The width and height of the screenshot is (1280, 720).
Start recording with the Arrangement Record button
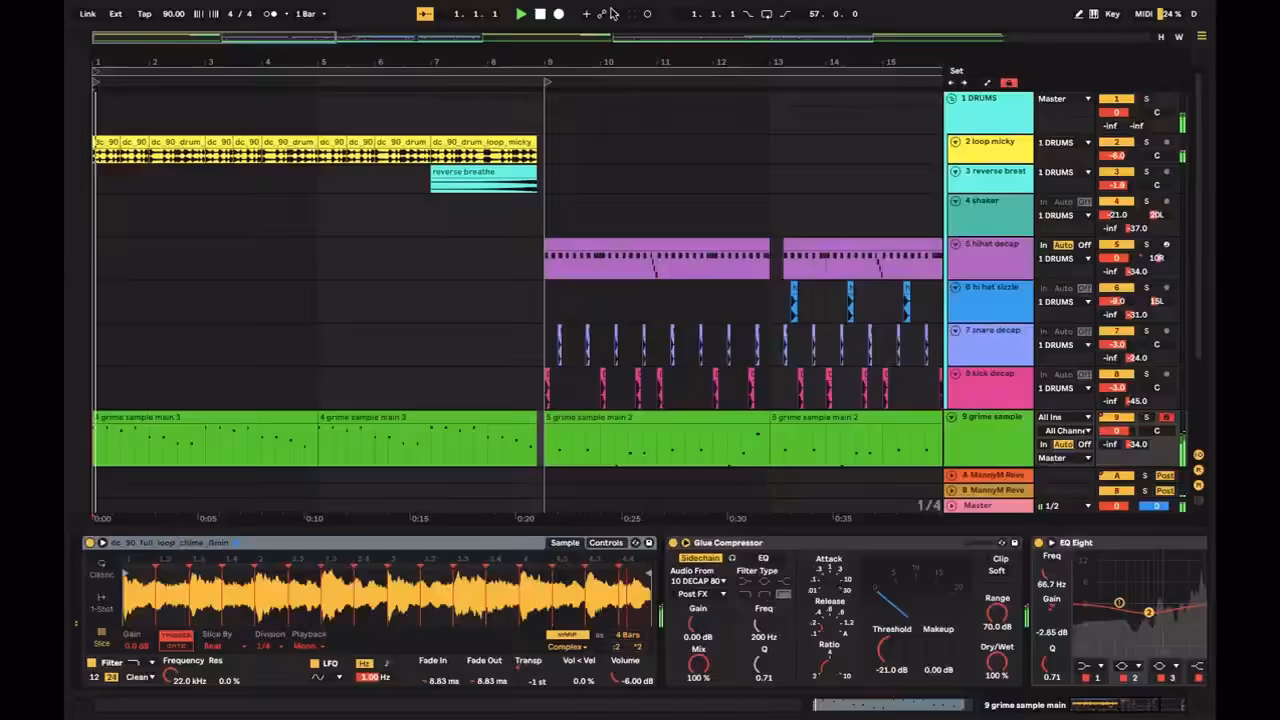pos(559,14)
